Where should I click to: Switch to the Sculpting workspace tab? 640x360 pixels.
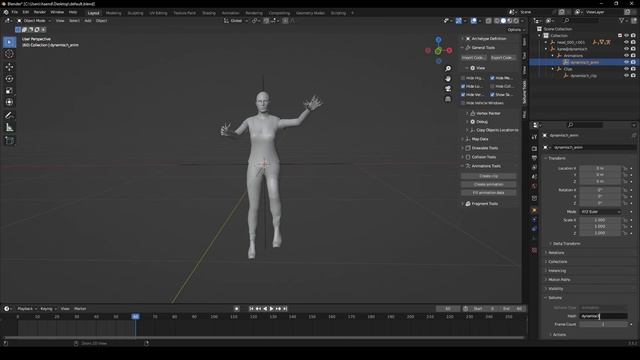[x=136, y=13]
